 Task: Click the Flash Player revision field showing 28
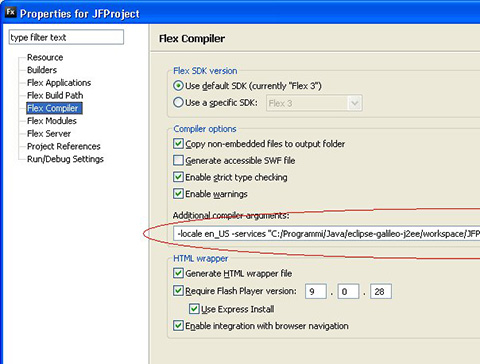(x=381, y=291)
